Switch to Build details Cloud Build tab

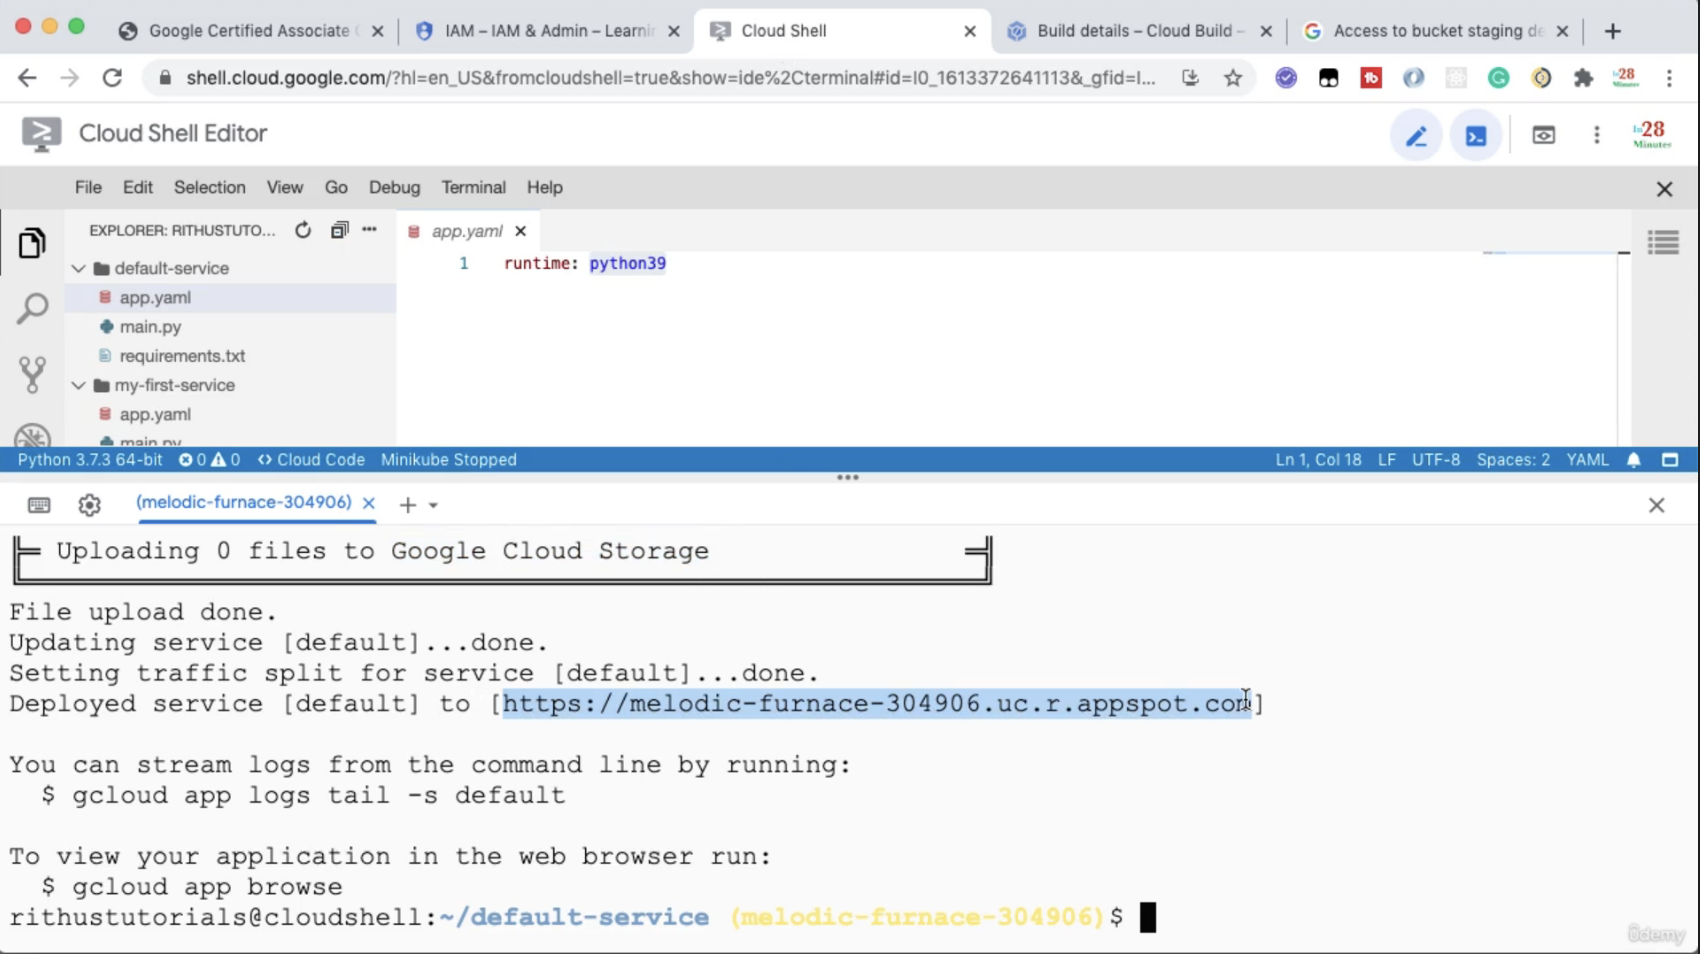coord(1140,31)
